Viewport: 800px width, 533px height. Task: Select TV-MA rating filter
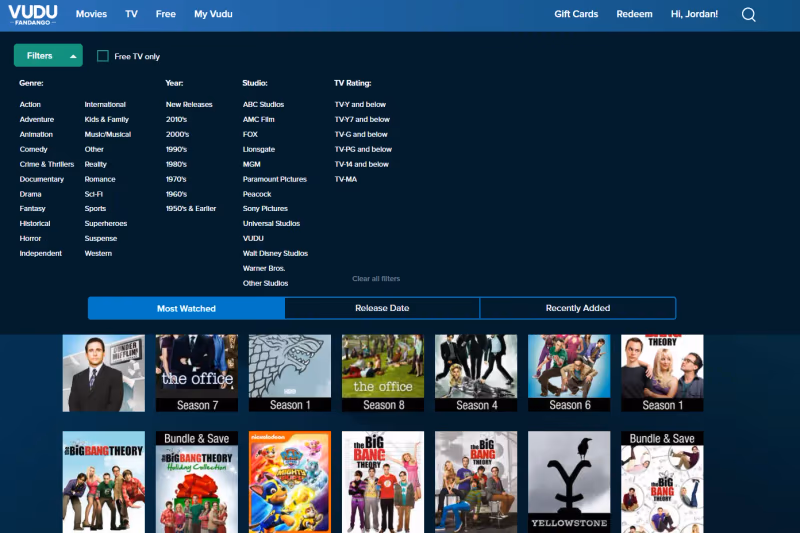(346, 179)
